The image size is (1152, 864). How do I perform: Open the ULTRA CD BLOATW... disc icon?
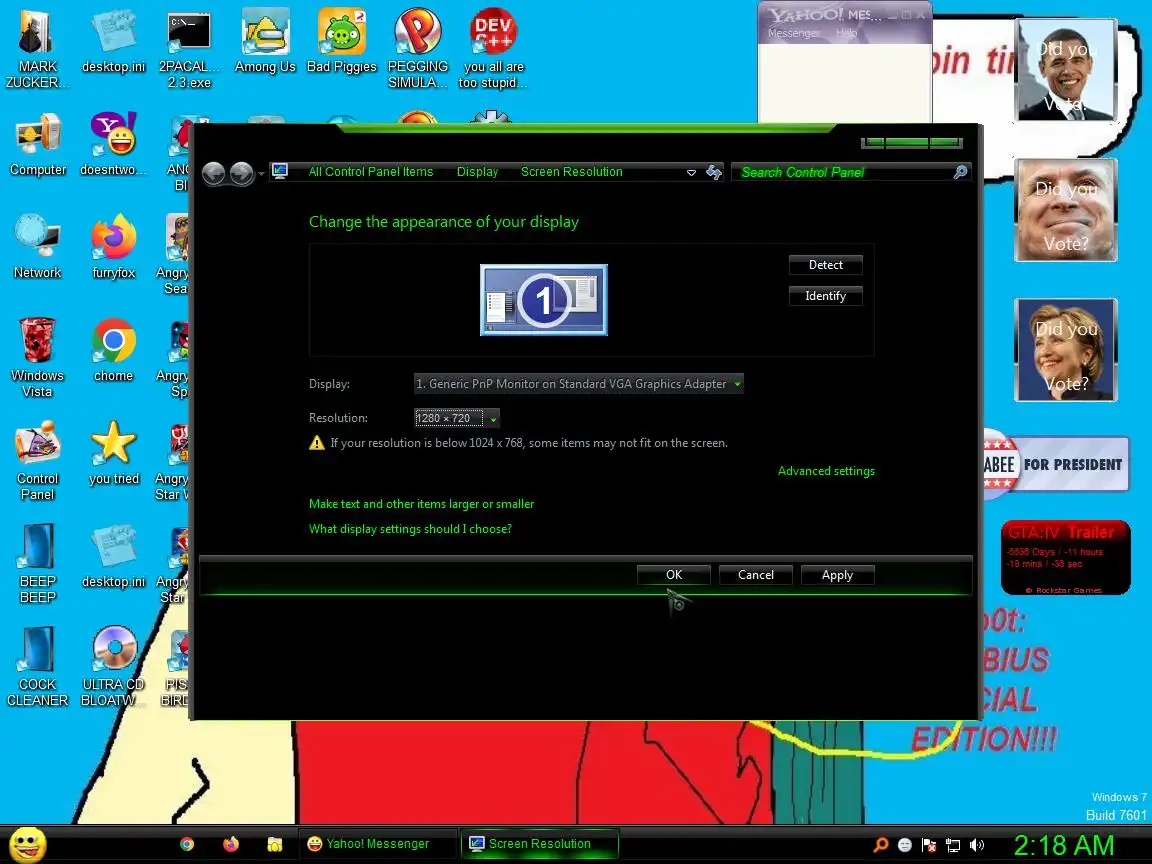(x=113, y=666)
